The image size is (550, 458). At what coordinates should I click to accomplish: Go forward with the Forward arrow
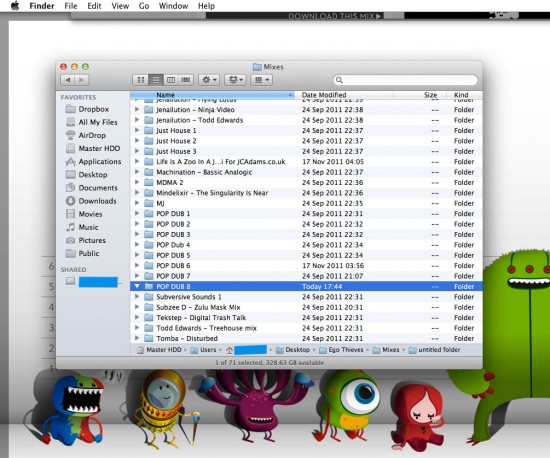[x=82, y=80]
